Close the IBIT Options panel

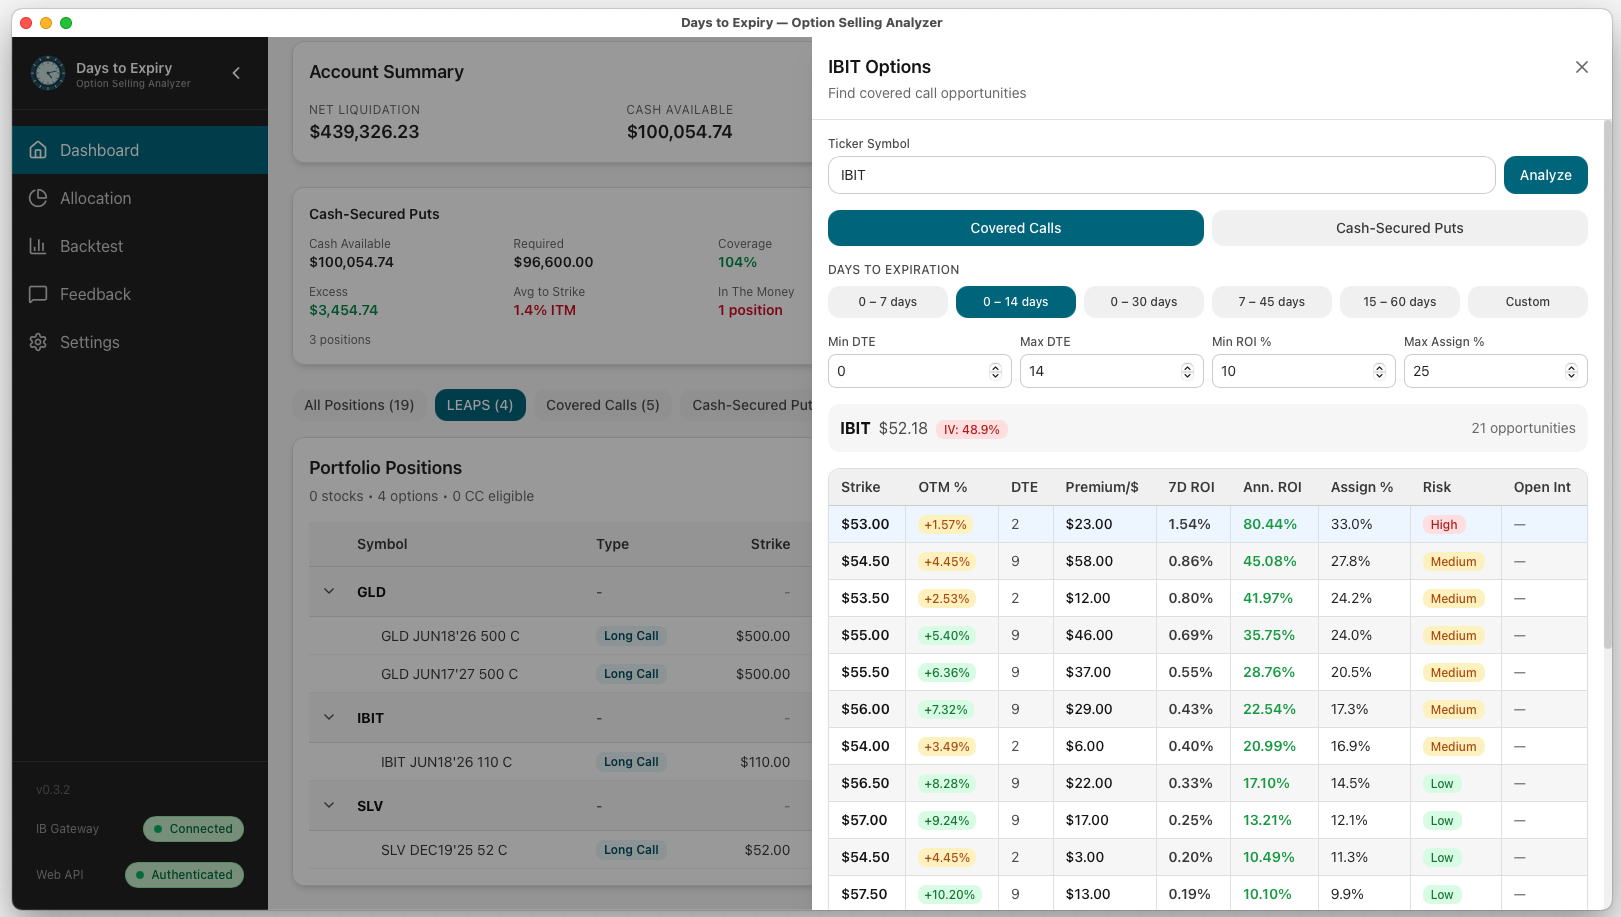[1581, 67]
